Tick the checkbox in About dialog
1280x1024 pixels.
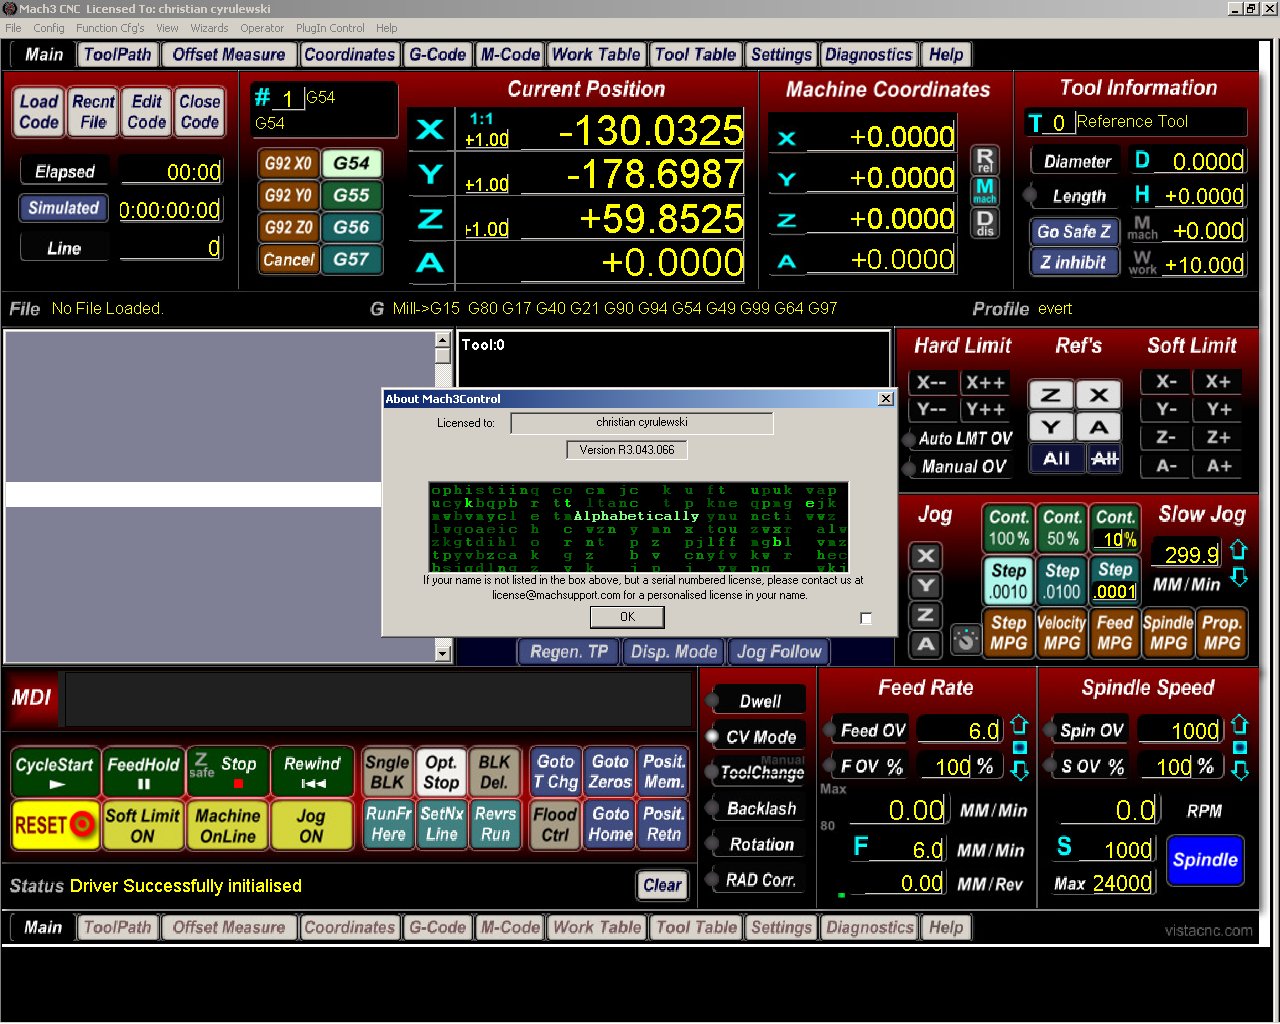pyautogui.click(x=866, y=618)
